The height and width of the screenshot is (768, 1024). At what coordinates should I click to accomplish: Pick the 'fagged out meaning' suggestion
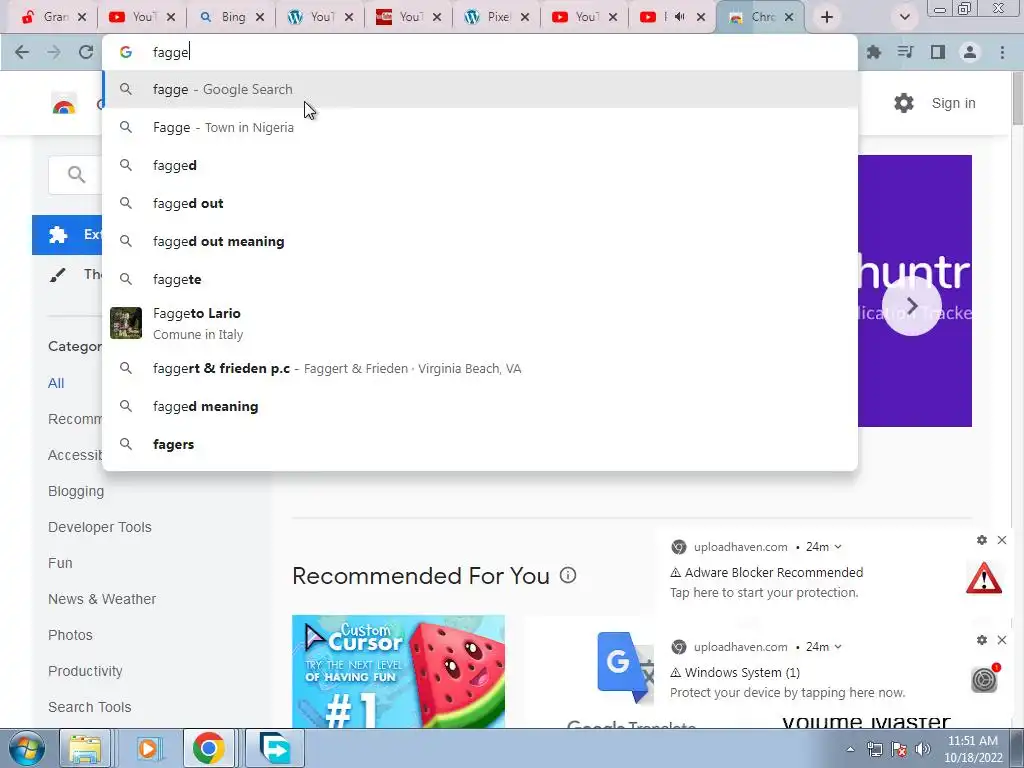(480, 241)
